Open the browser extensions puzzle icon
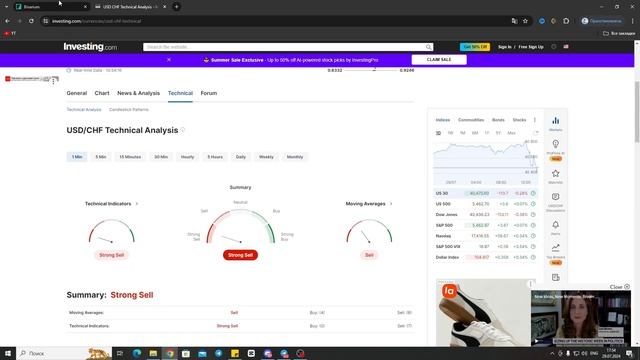 click(x=566, y=21)
